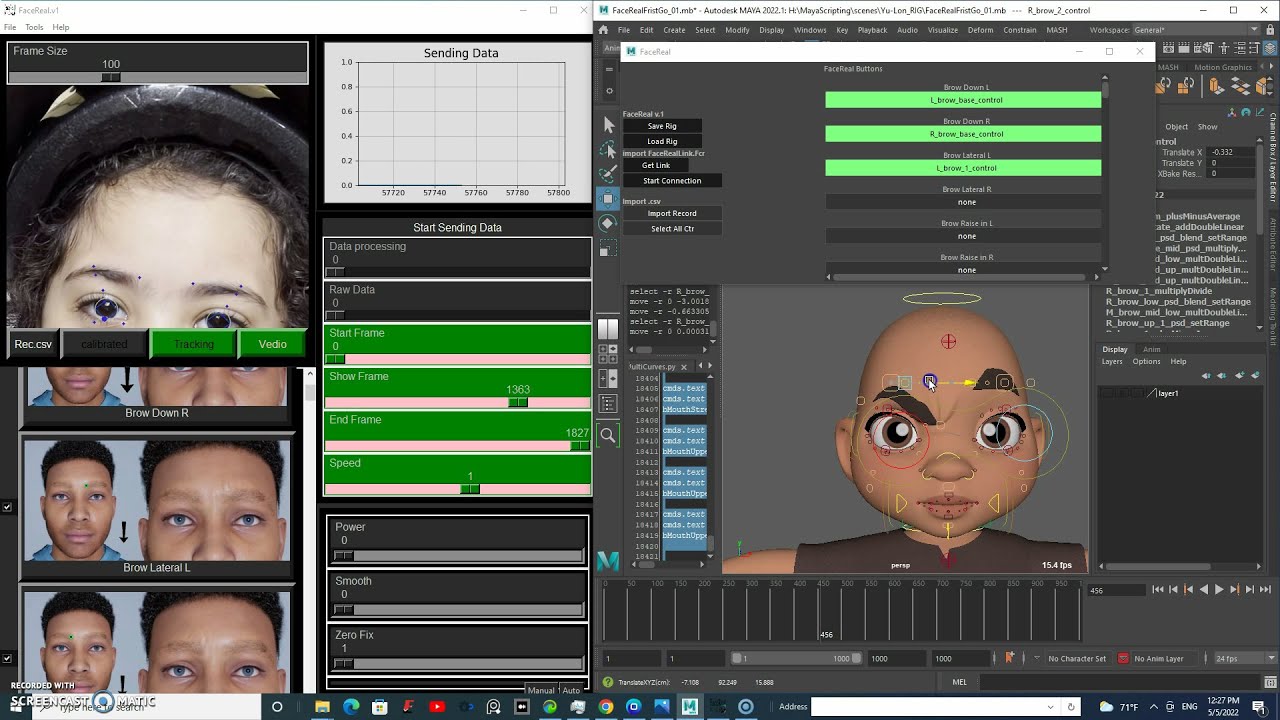This screenshot has height=720, width=1280.
Task: Open the File menu in Maya
Action: coord(623,30)
